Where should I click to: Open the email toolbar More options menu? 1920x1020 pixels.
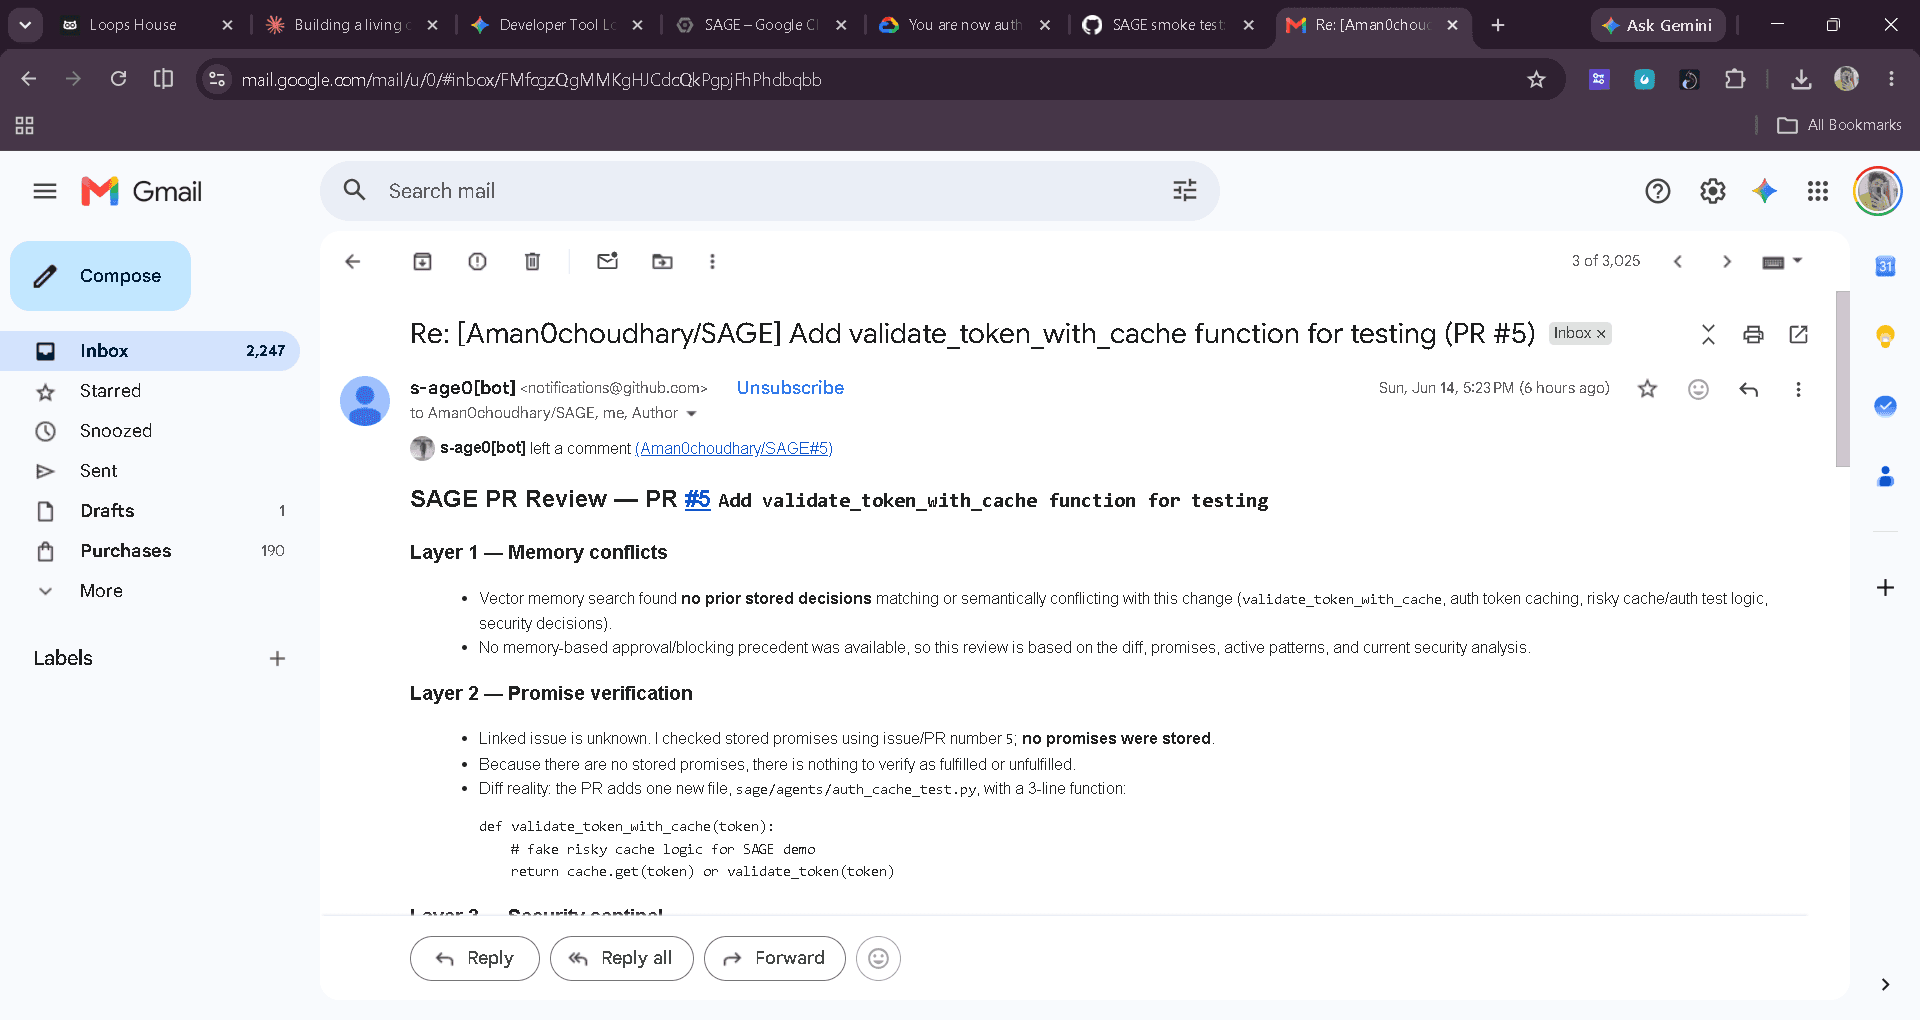point(712,262)
